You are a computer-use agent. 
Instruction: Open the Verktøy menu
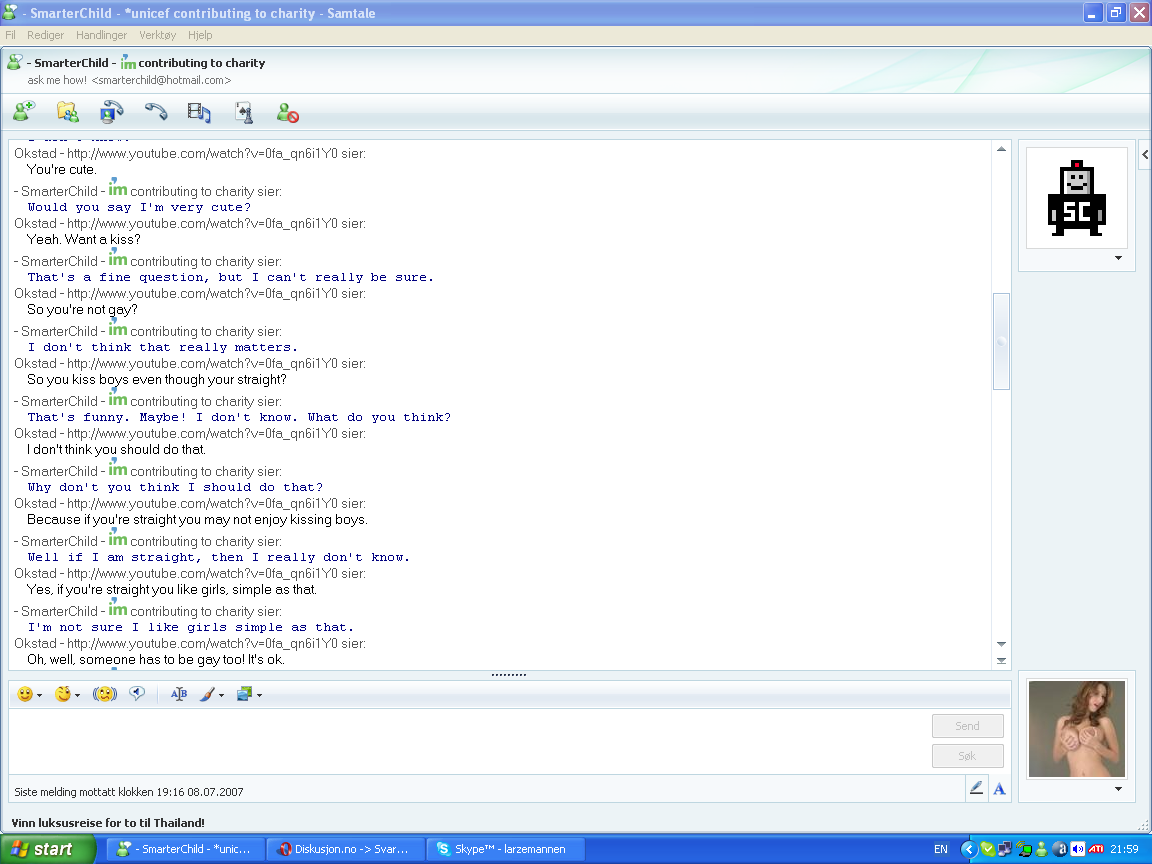coord(157,35)
